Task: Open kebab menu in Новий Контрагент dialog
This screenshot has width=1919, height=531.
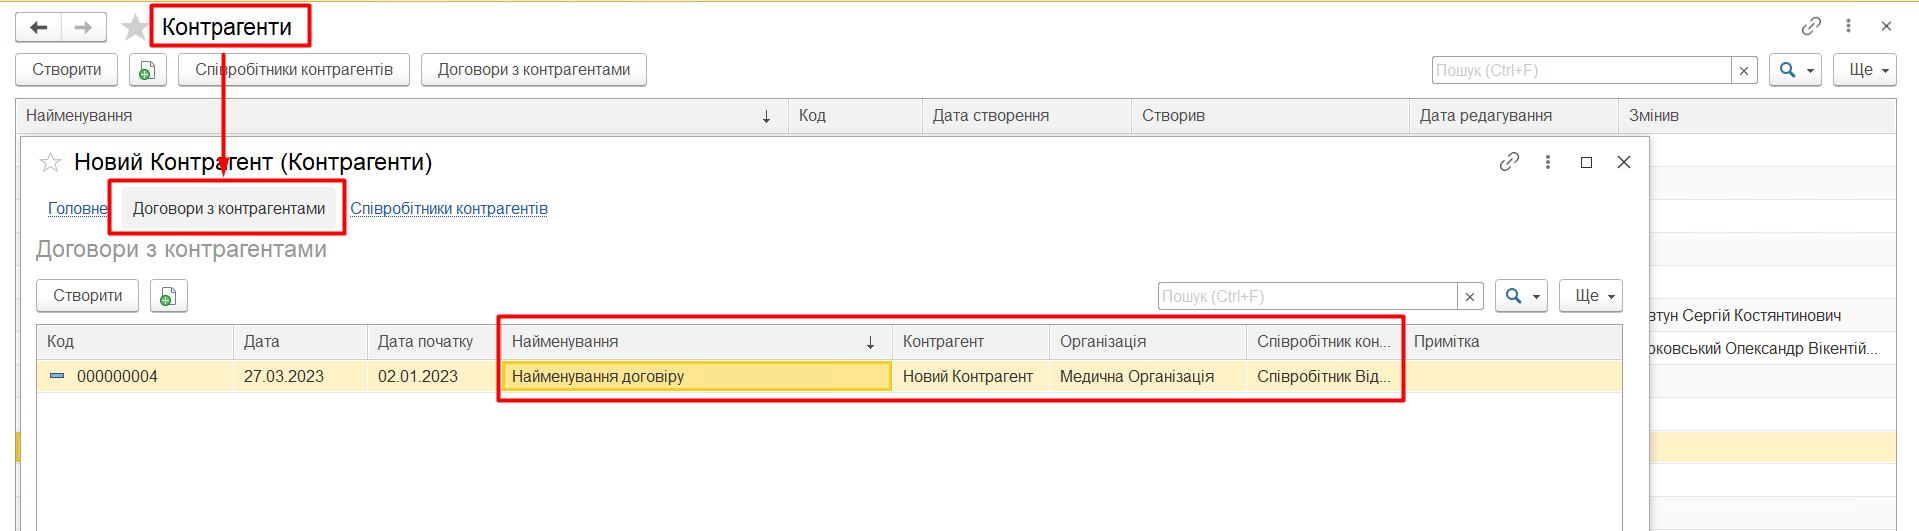Action: (x=1547, y=162)
